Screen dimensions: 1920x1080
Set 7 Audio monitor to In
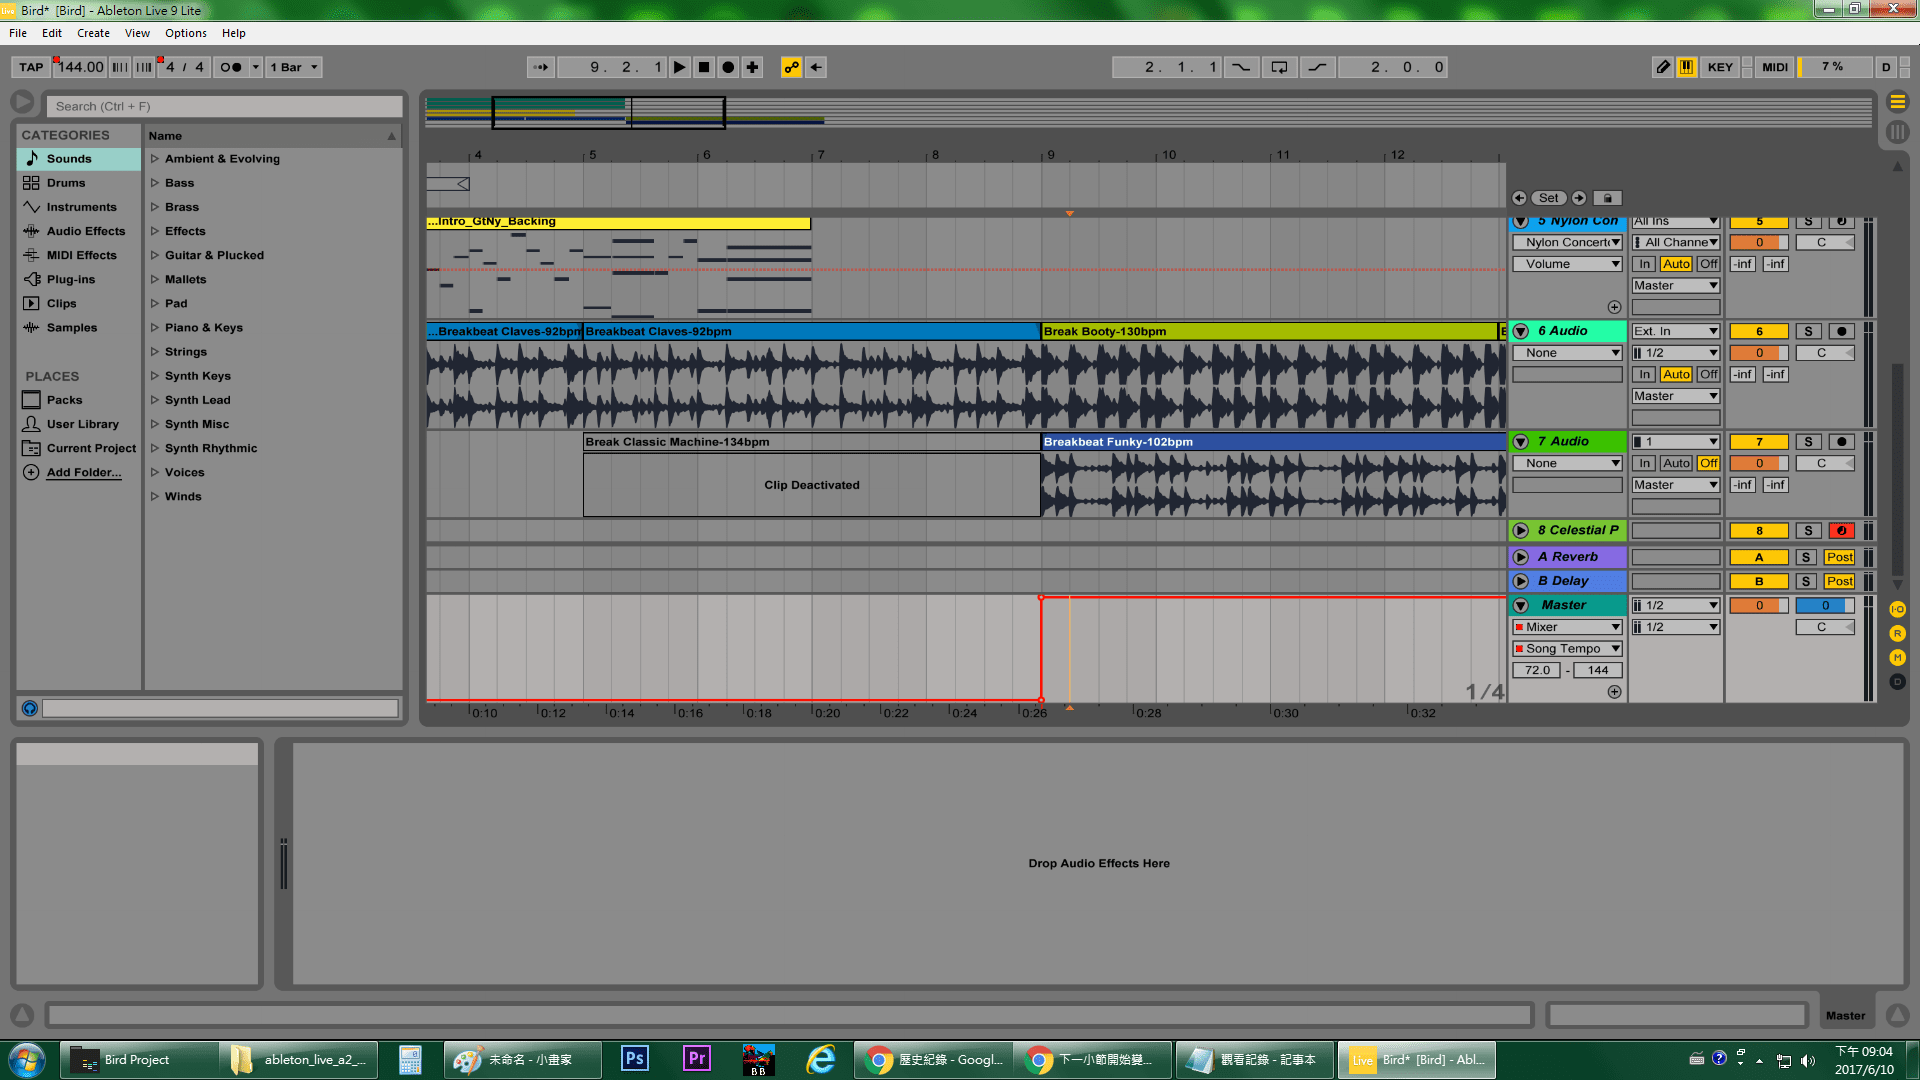click(1644, 463)
